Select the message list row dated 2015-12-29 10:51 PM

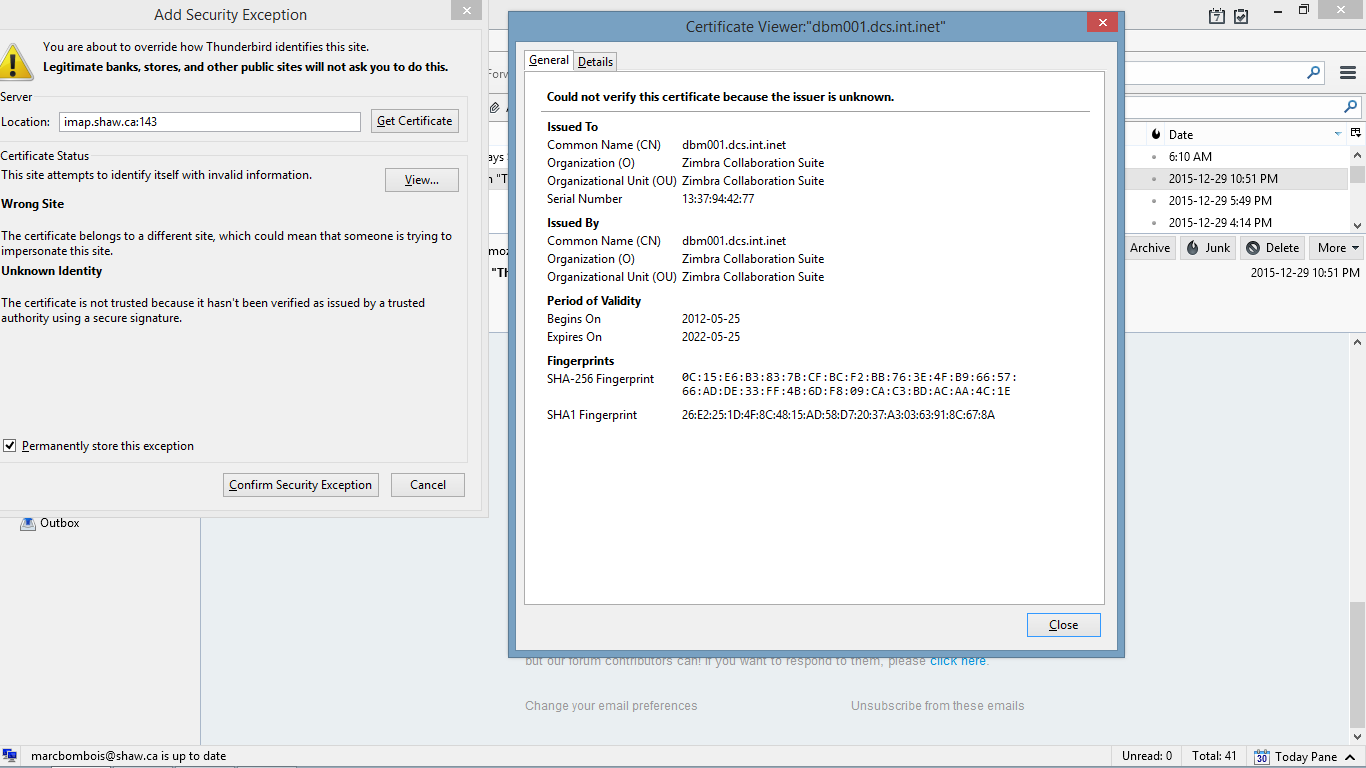point(1236,179)
